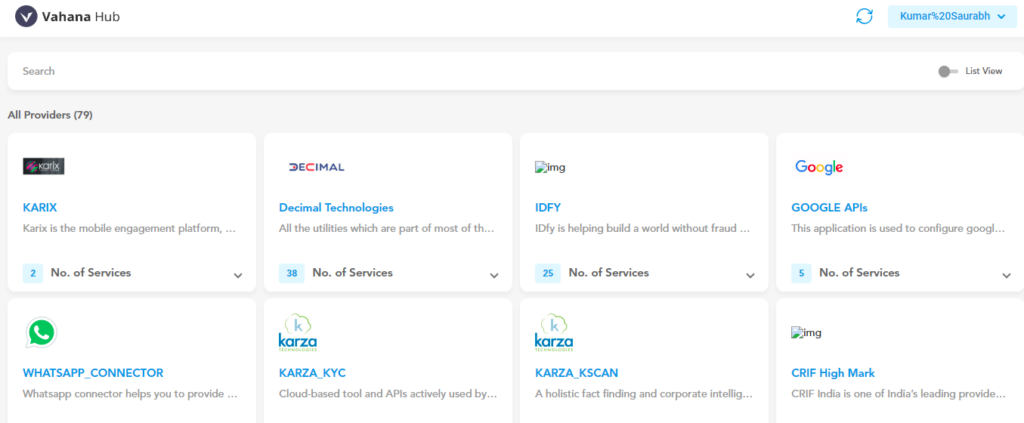This screenshot has height=423, width=1024.
Task: Click the service count badge 2 on KARIX
Action: pos(33,274)
